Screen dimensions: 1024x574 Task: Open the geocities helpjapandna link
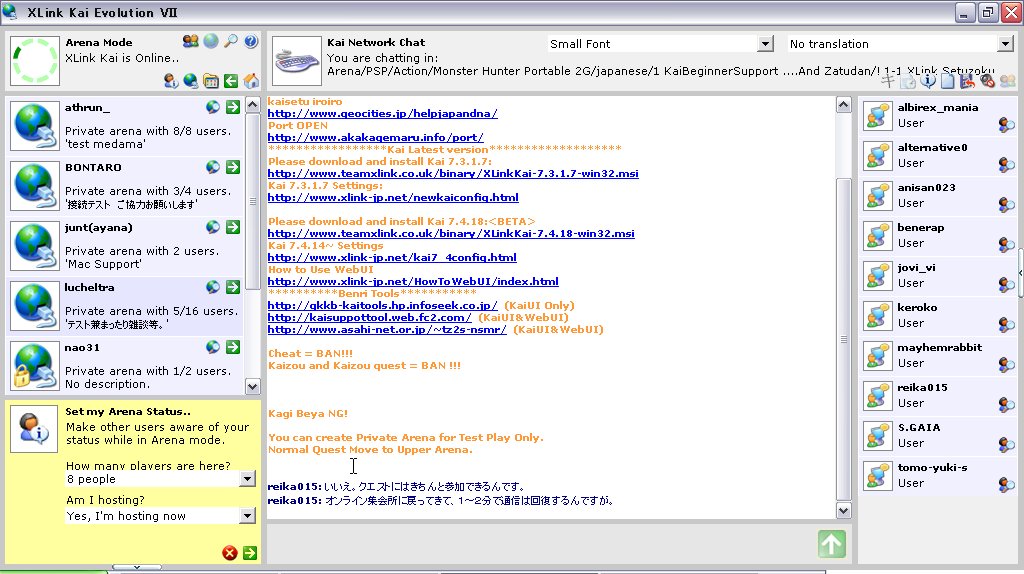click(383, 114)
